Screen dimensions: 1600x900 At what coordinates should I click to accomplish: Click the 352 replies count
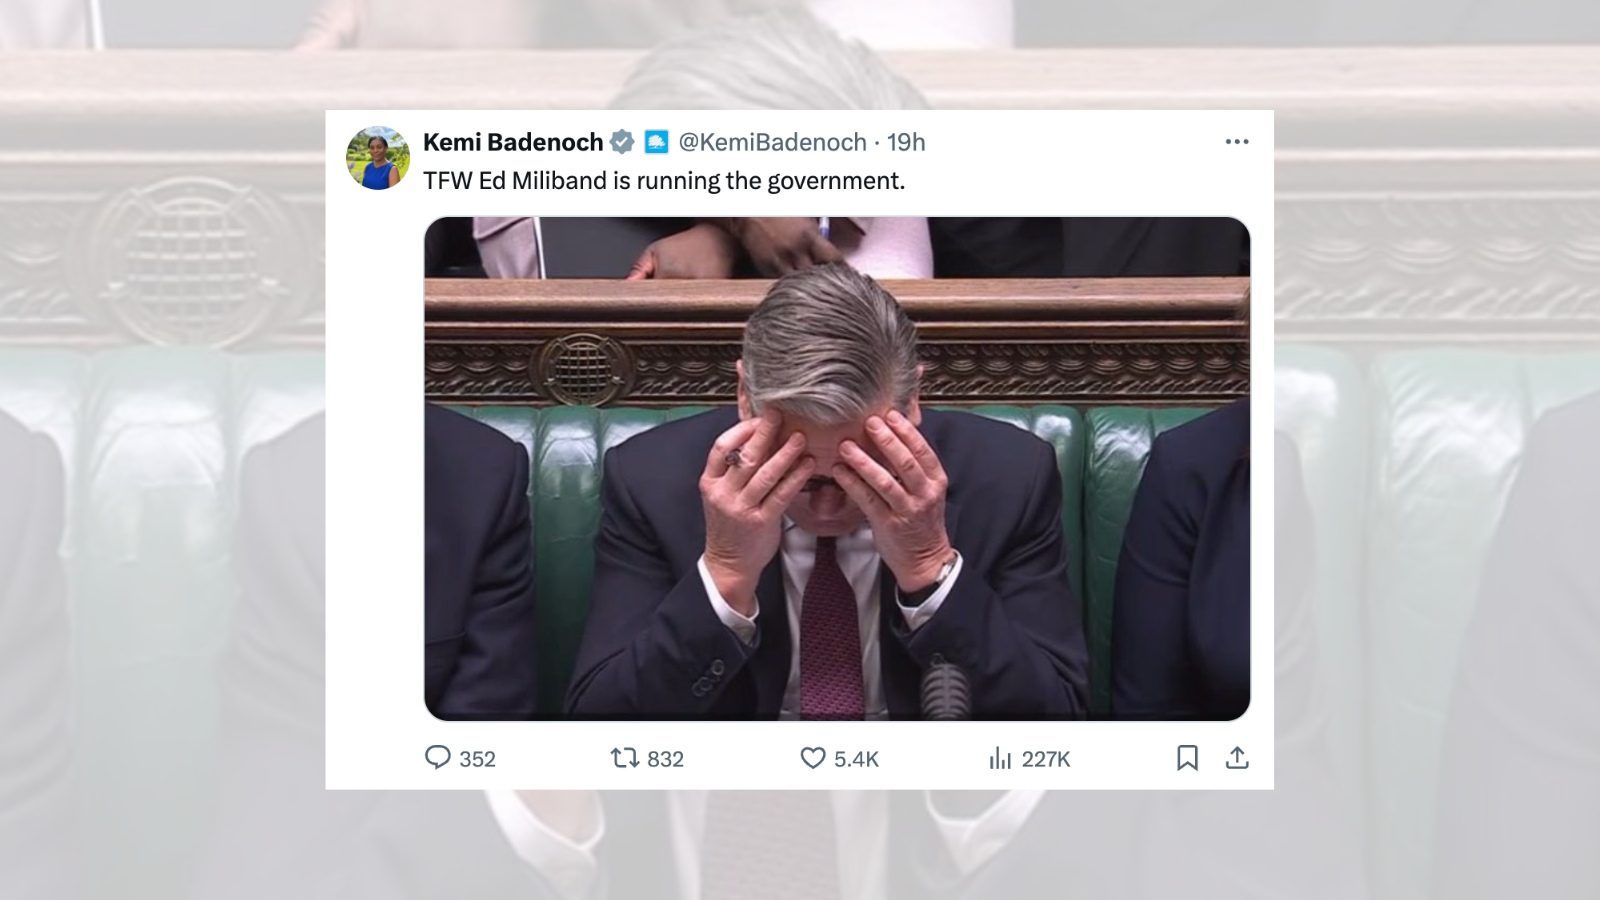tap(477, 759)
